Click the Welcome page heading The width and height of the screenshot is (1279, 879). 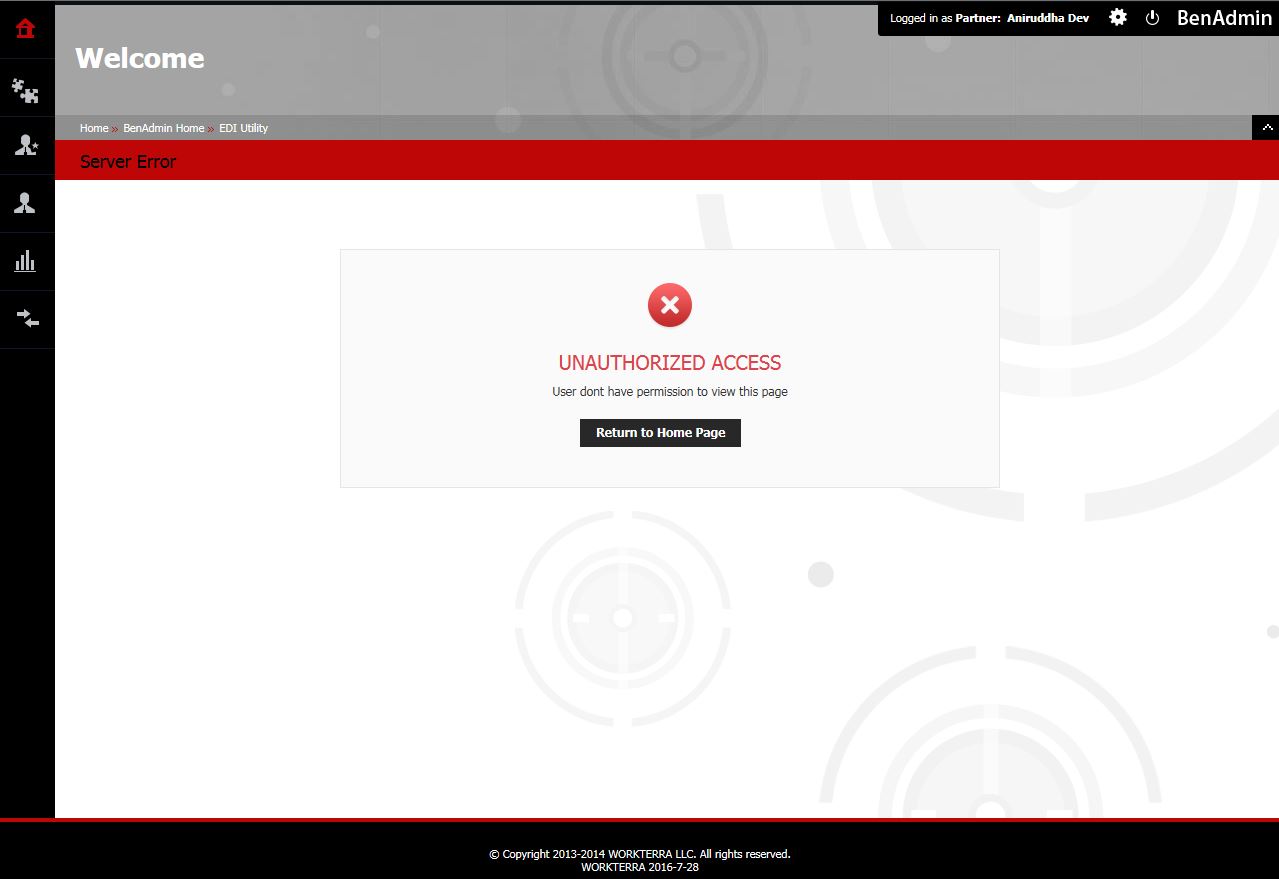[x=140, y=58]
